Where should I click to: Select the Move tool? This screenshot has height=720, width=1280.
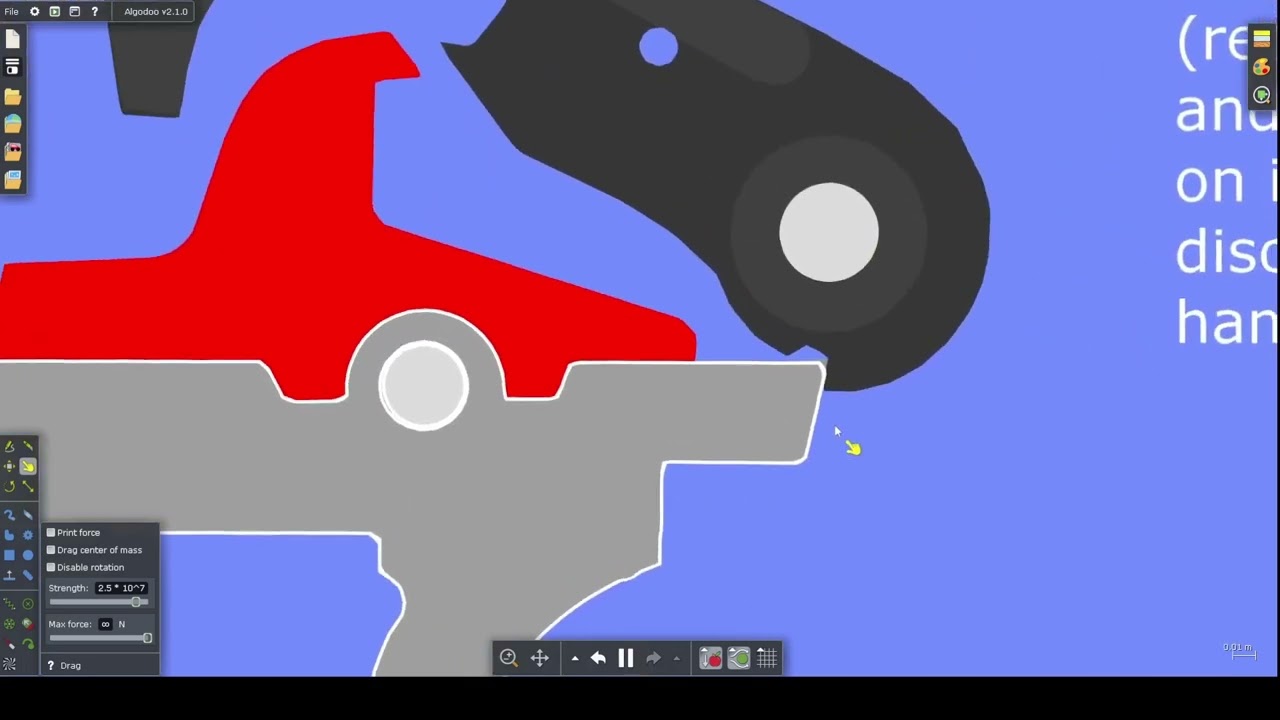[x=9, y=466]
